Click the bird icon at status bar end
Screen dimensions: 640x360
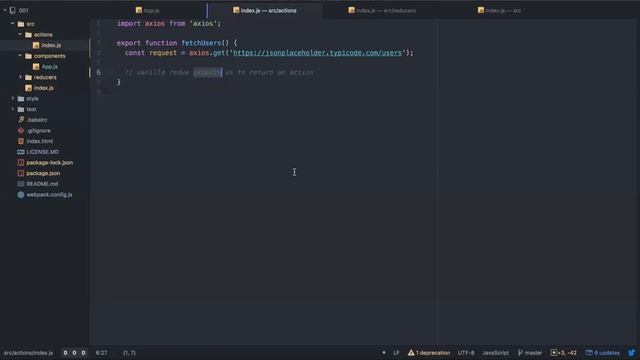(x=631, y=353)
